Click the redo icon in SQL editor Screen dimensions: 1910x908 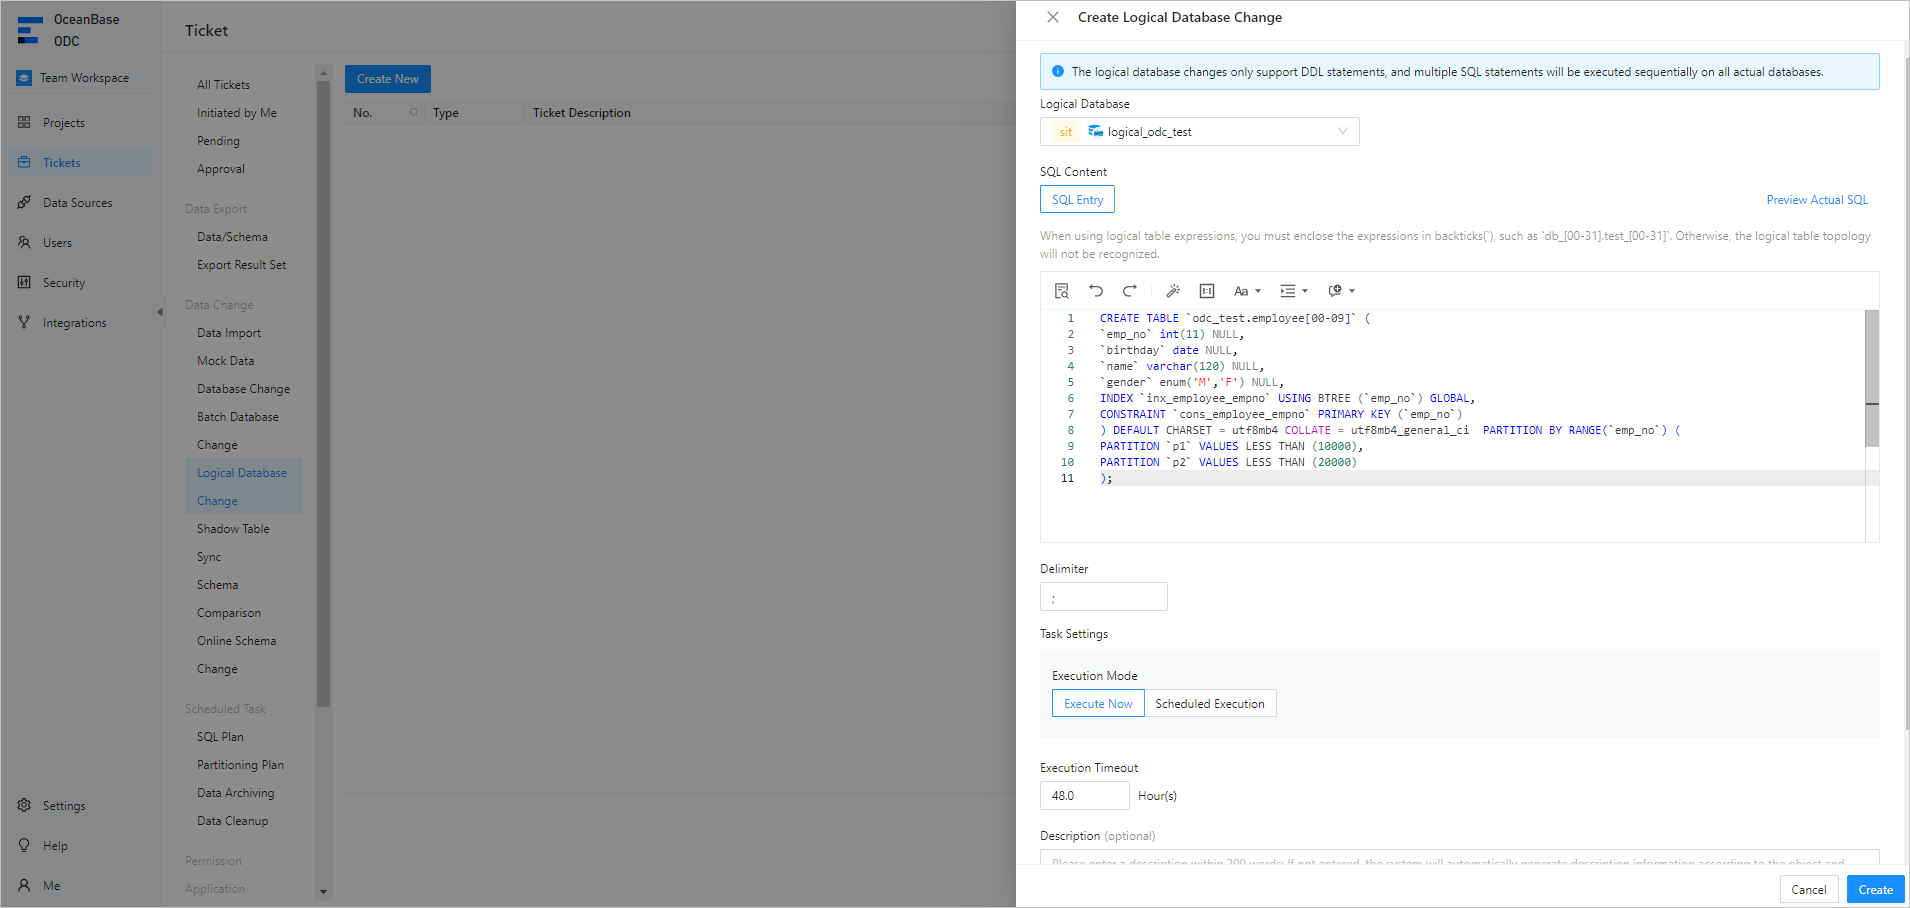1130,291
